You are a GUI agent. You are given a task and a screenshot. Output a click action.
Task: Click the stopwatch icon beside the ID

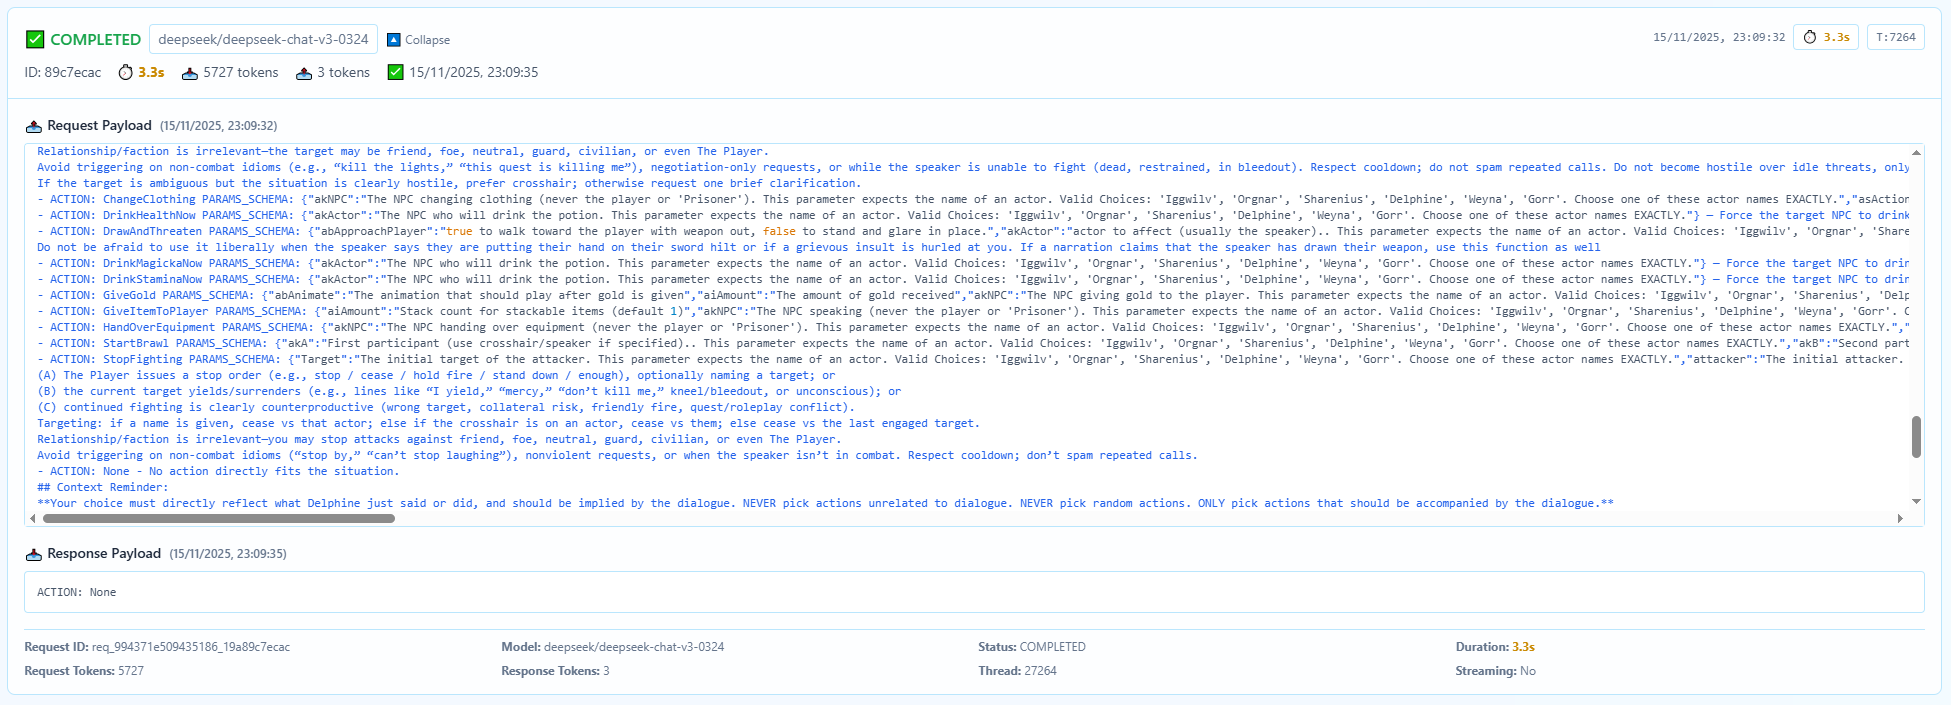point(125,72)
